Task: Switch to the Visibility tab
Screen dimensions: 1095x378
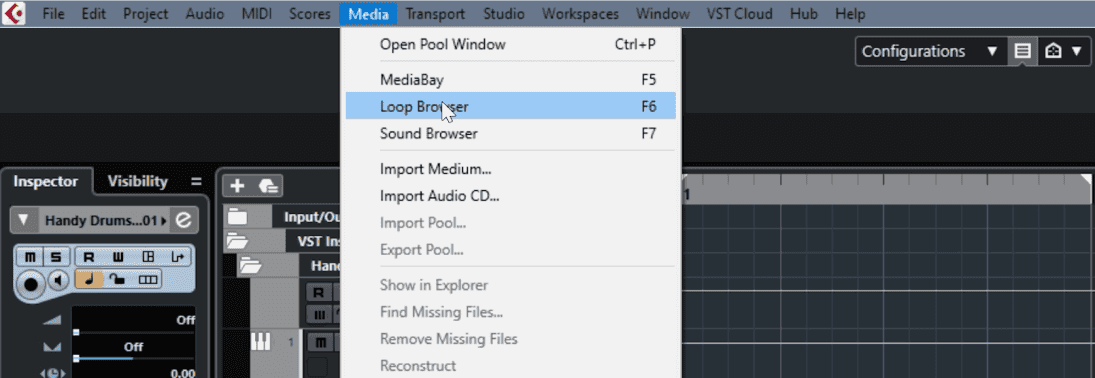Action: pyautogui.click(x=138, y=182)
